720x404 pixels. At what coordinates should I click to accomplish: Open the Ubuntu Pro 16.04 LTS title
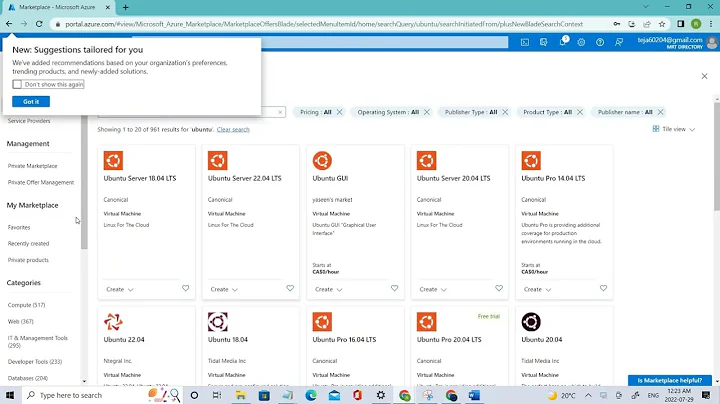pyautogui.click(x=344, y=340)
